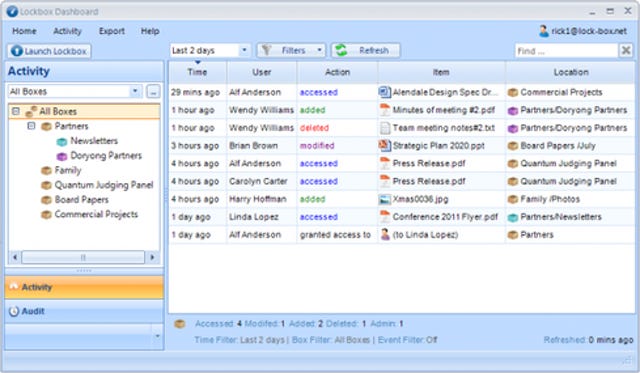640x373 pixels.
Task: Click the All Boxes stacked icon
Action: (x=31, y=111)
